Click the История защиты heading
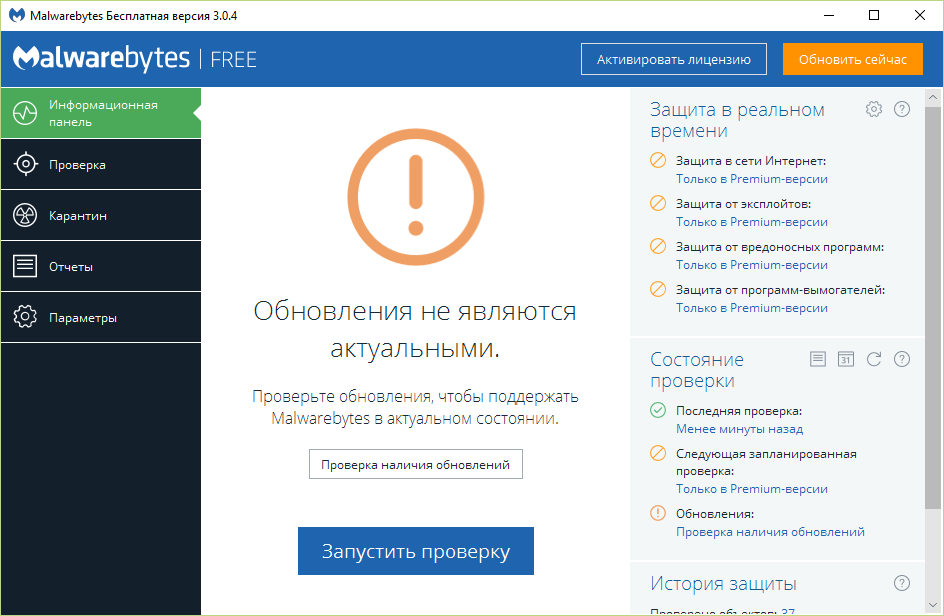 pos(723,583)
